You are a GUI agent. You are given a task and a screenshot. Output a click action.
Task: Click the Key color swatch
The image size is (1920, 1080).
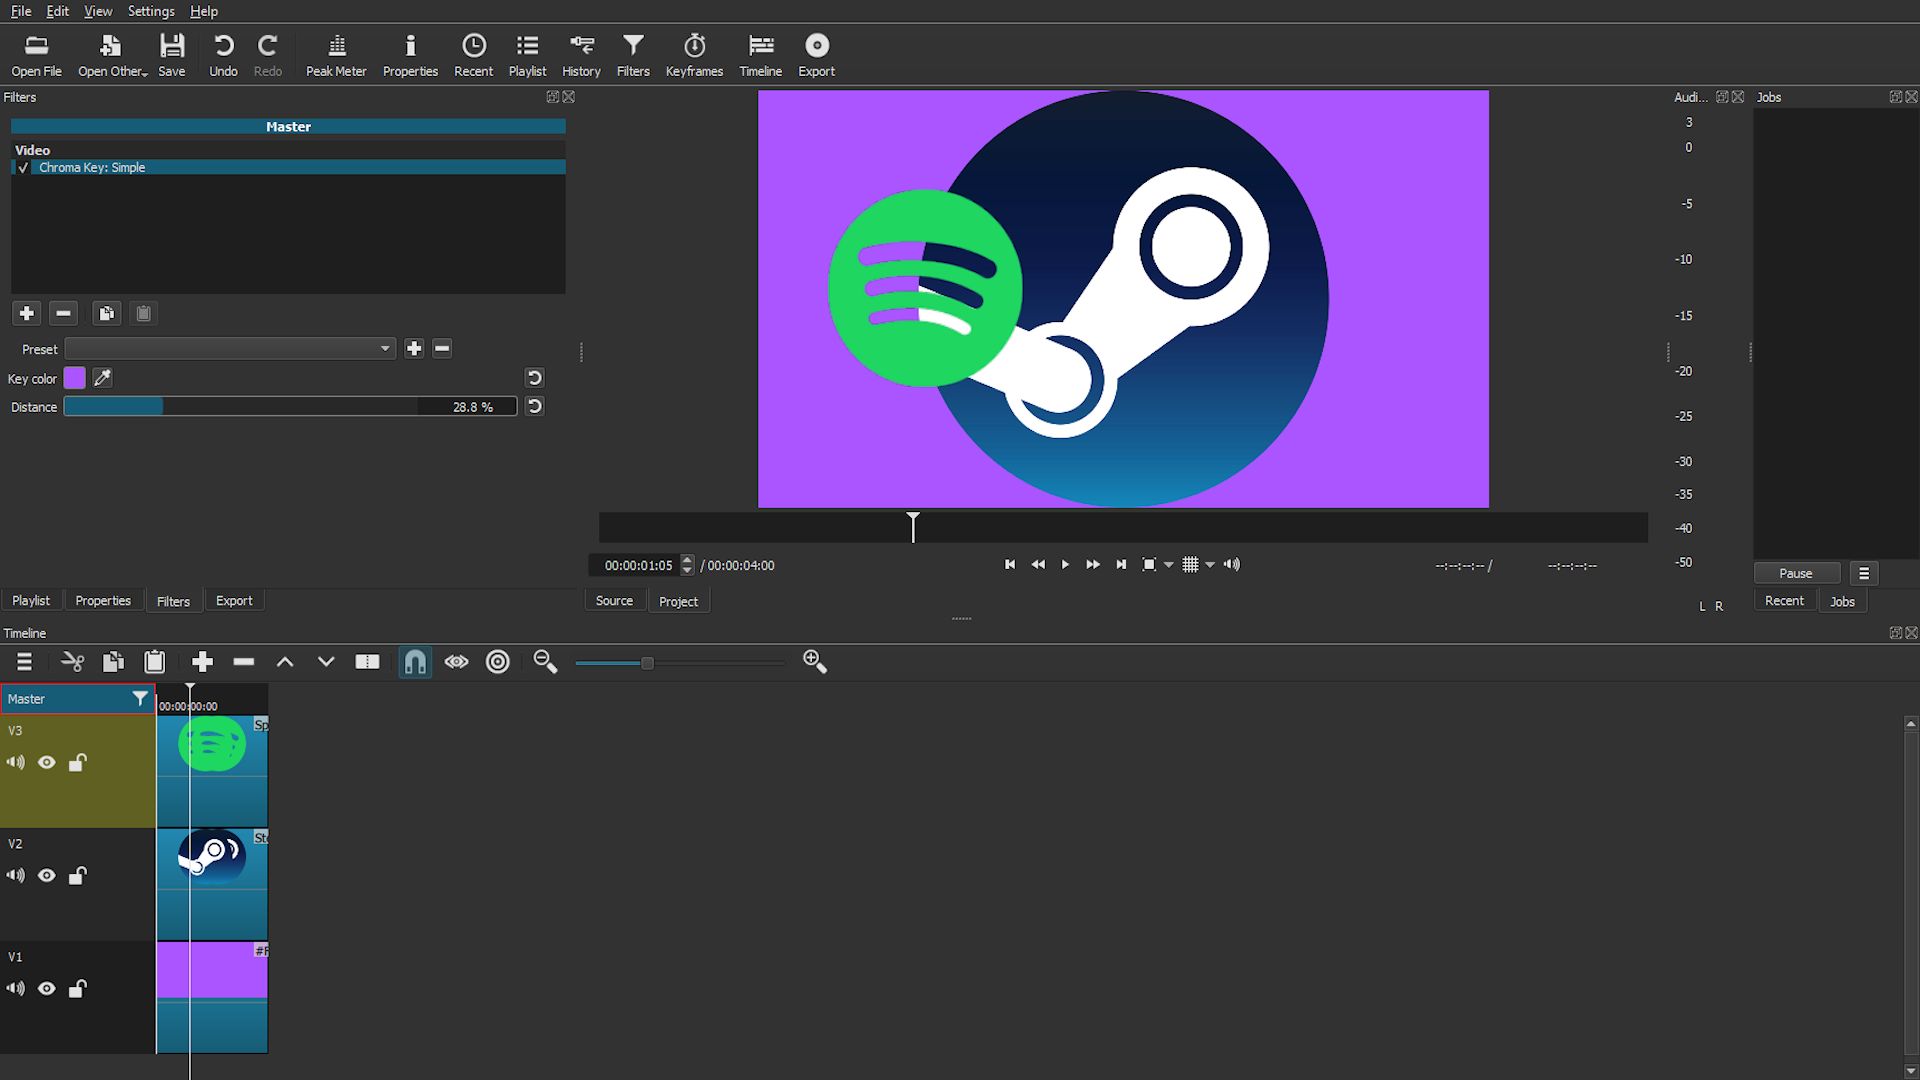[75, 378]
